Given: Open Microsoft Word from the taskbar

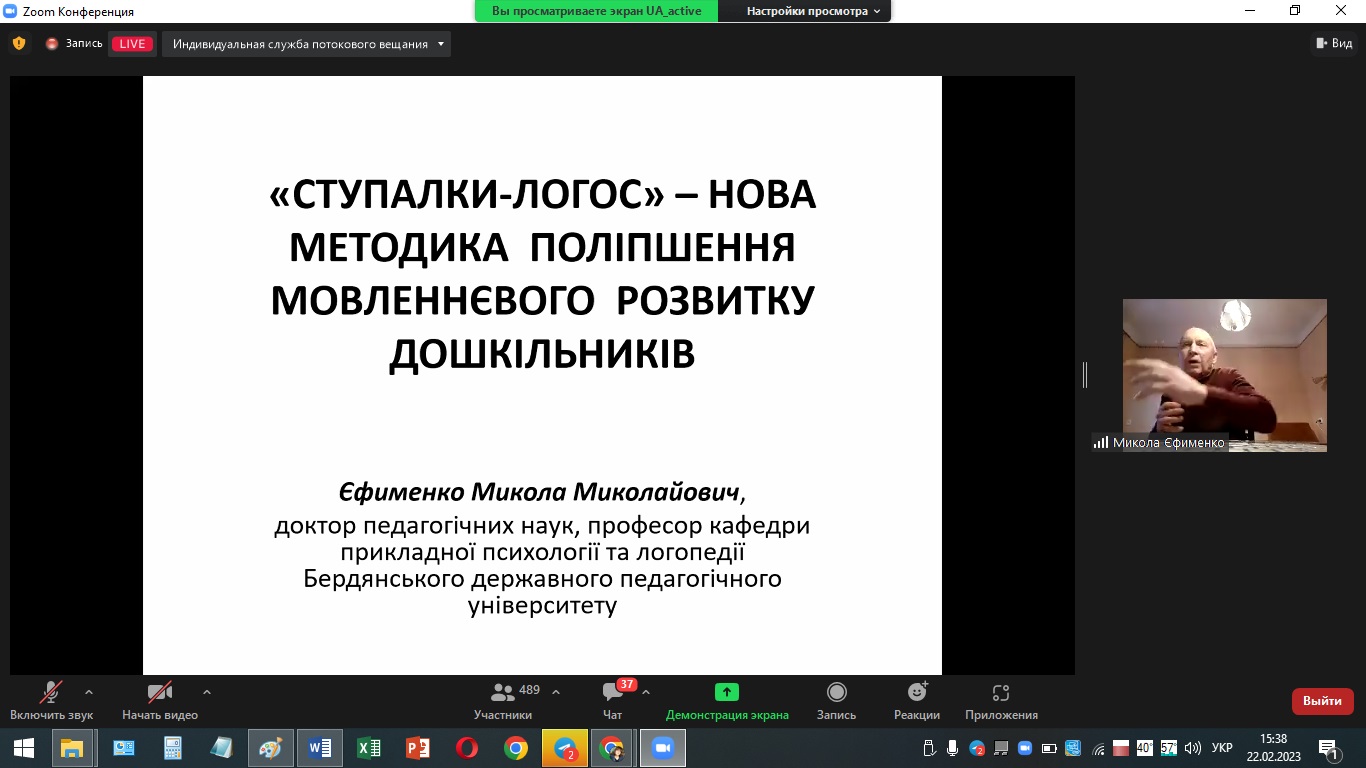Looking at the screenshot, I should click(319, 747).
